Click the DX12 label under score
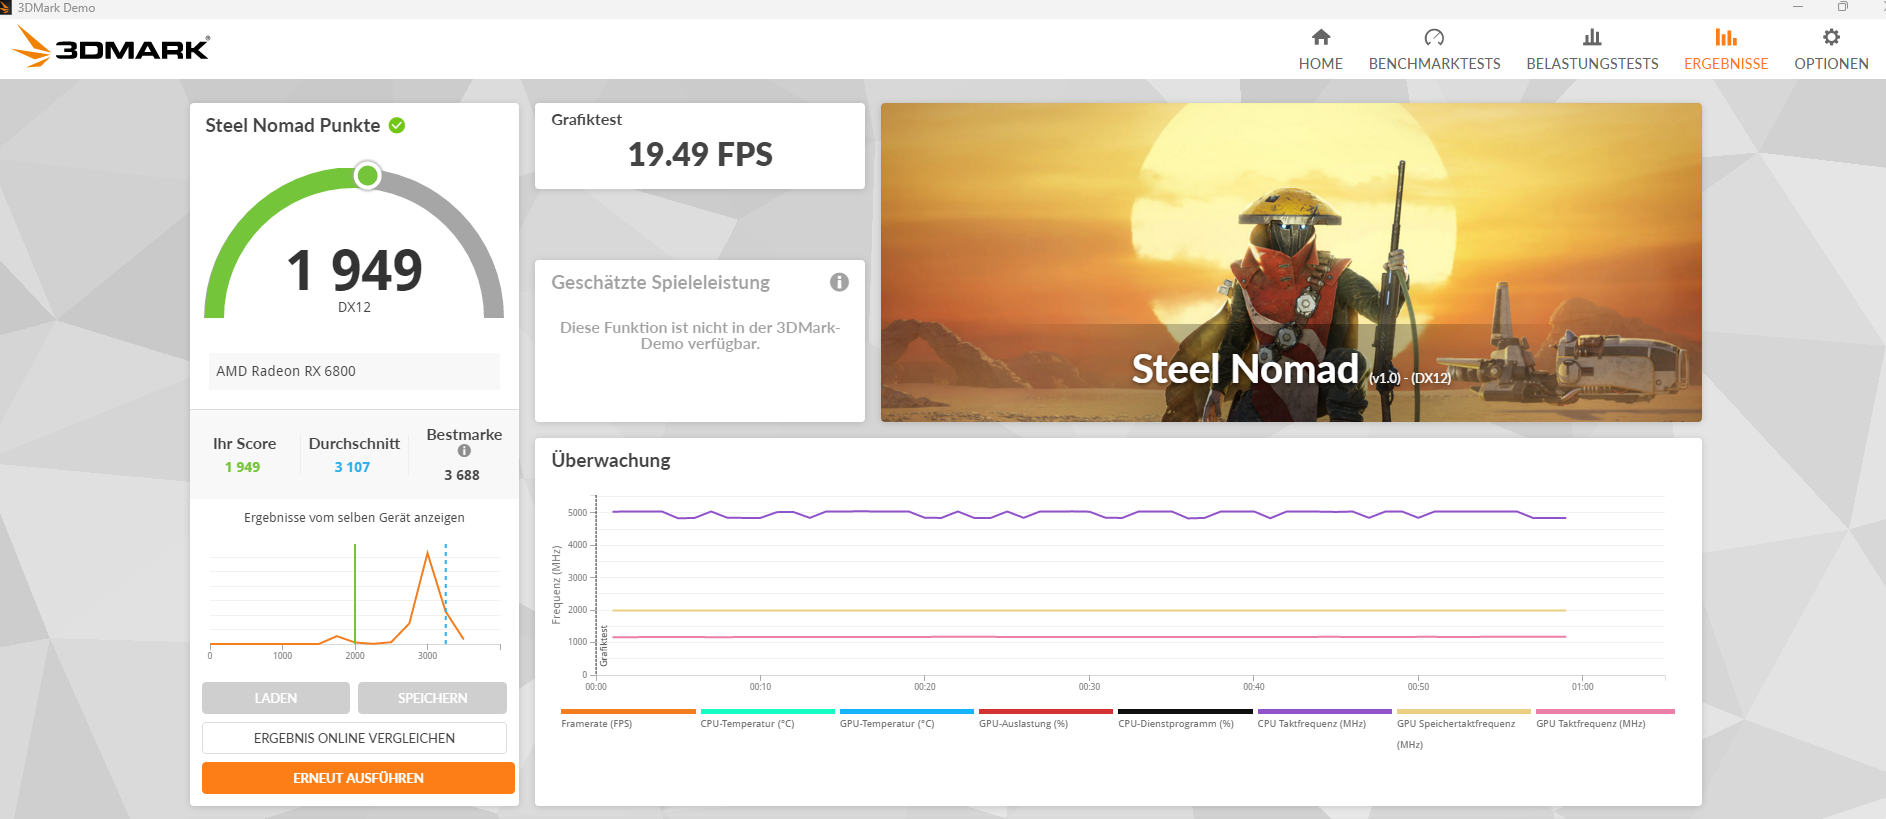Image resolution: width=1886 pixels, height=819 pixels. coord(354,307)
